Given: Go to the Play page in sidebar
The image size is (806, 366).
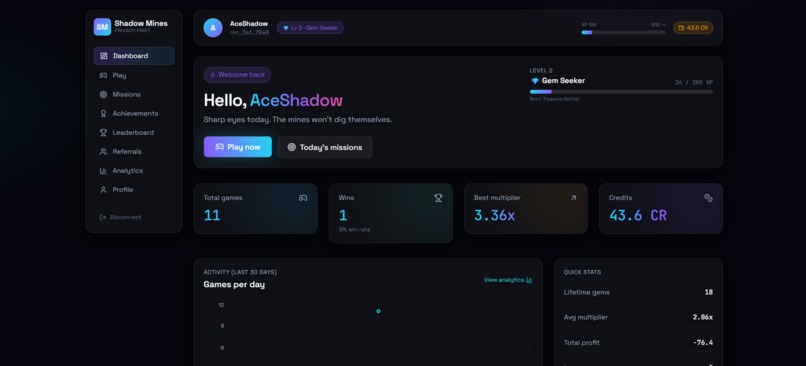Looking at the screenshot, I should point(134,75).
